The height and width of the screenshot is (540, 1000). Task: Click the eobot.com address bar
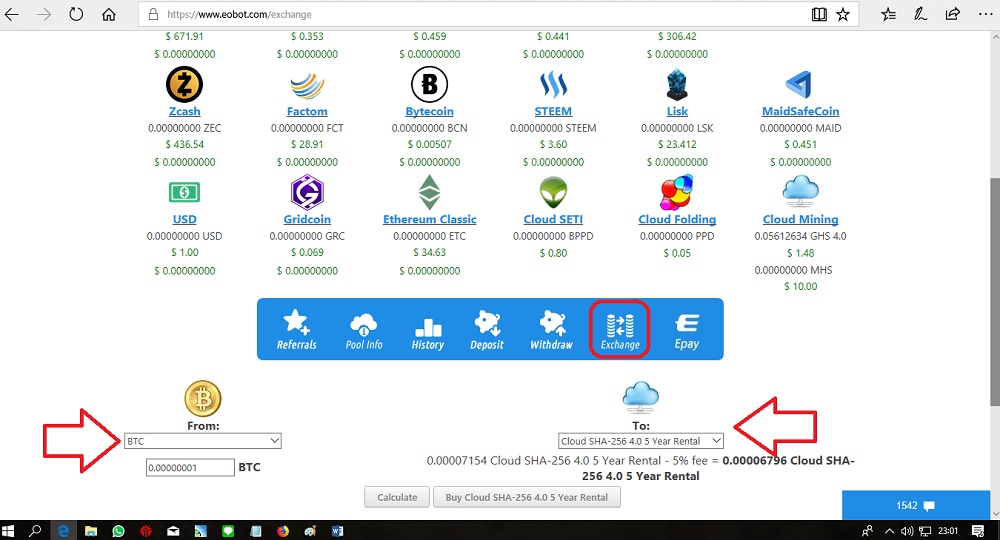(472, 14)
